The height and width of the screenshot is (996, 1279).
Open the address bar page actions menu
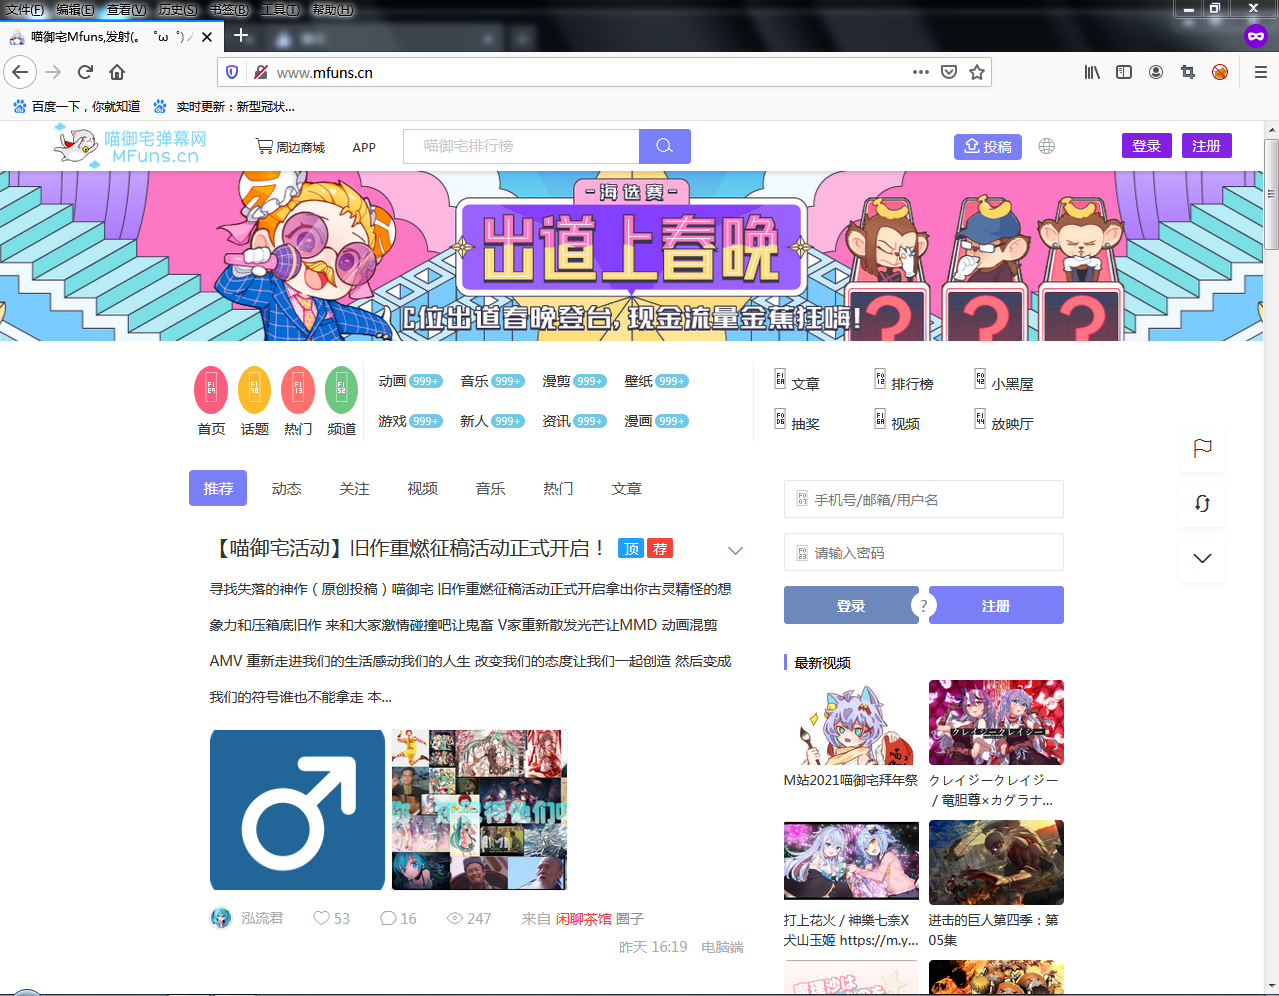pyautogui.click(x=921, y=72)
